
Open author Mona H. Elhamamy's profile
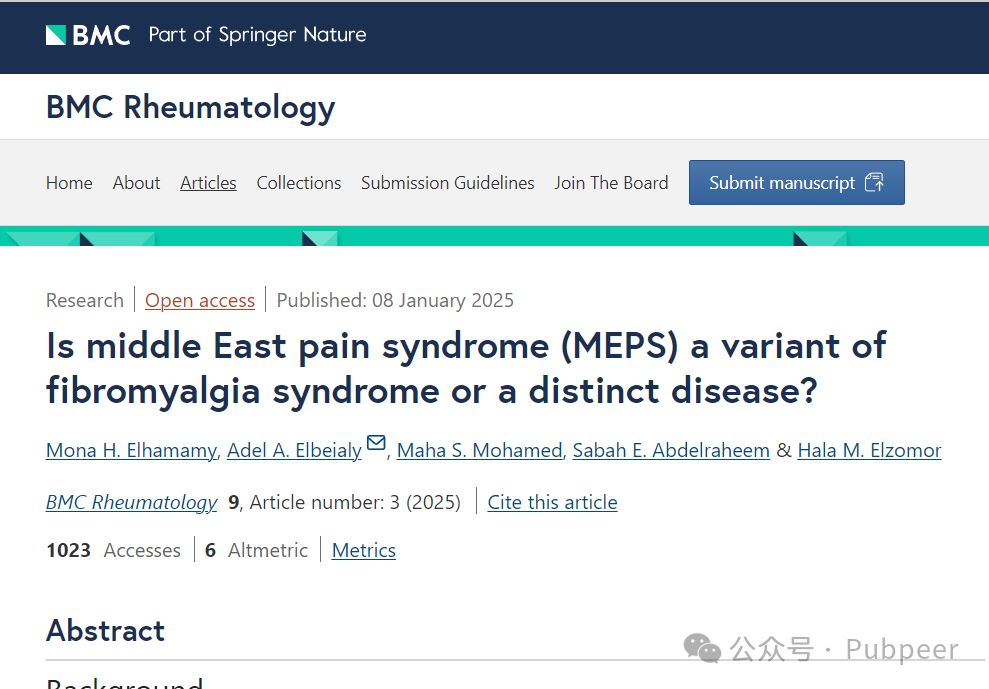point(131,450)
